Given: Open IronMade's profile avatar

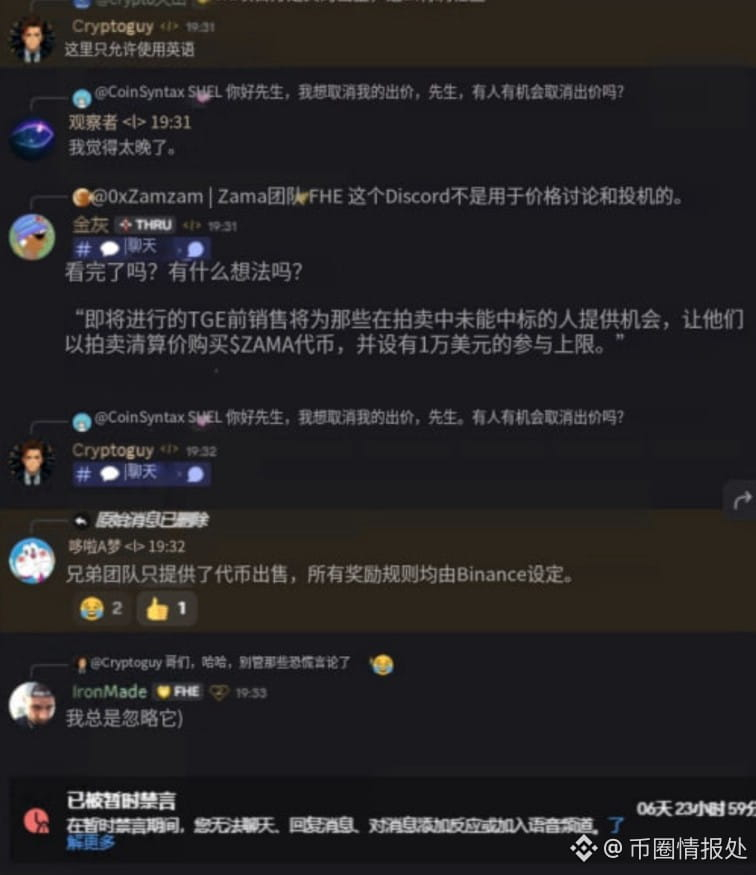Looking at the screenshot, I should 32,705.
